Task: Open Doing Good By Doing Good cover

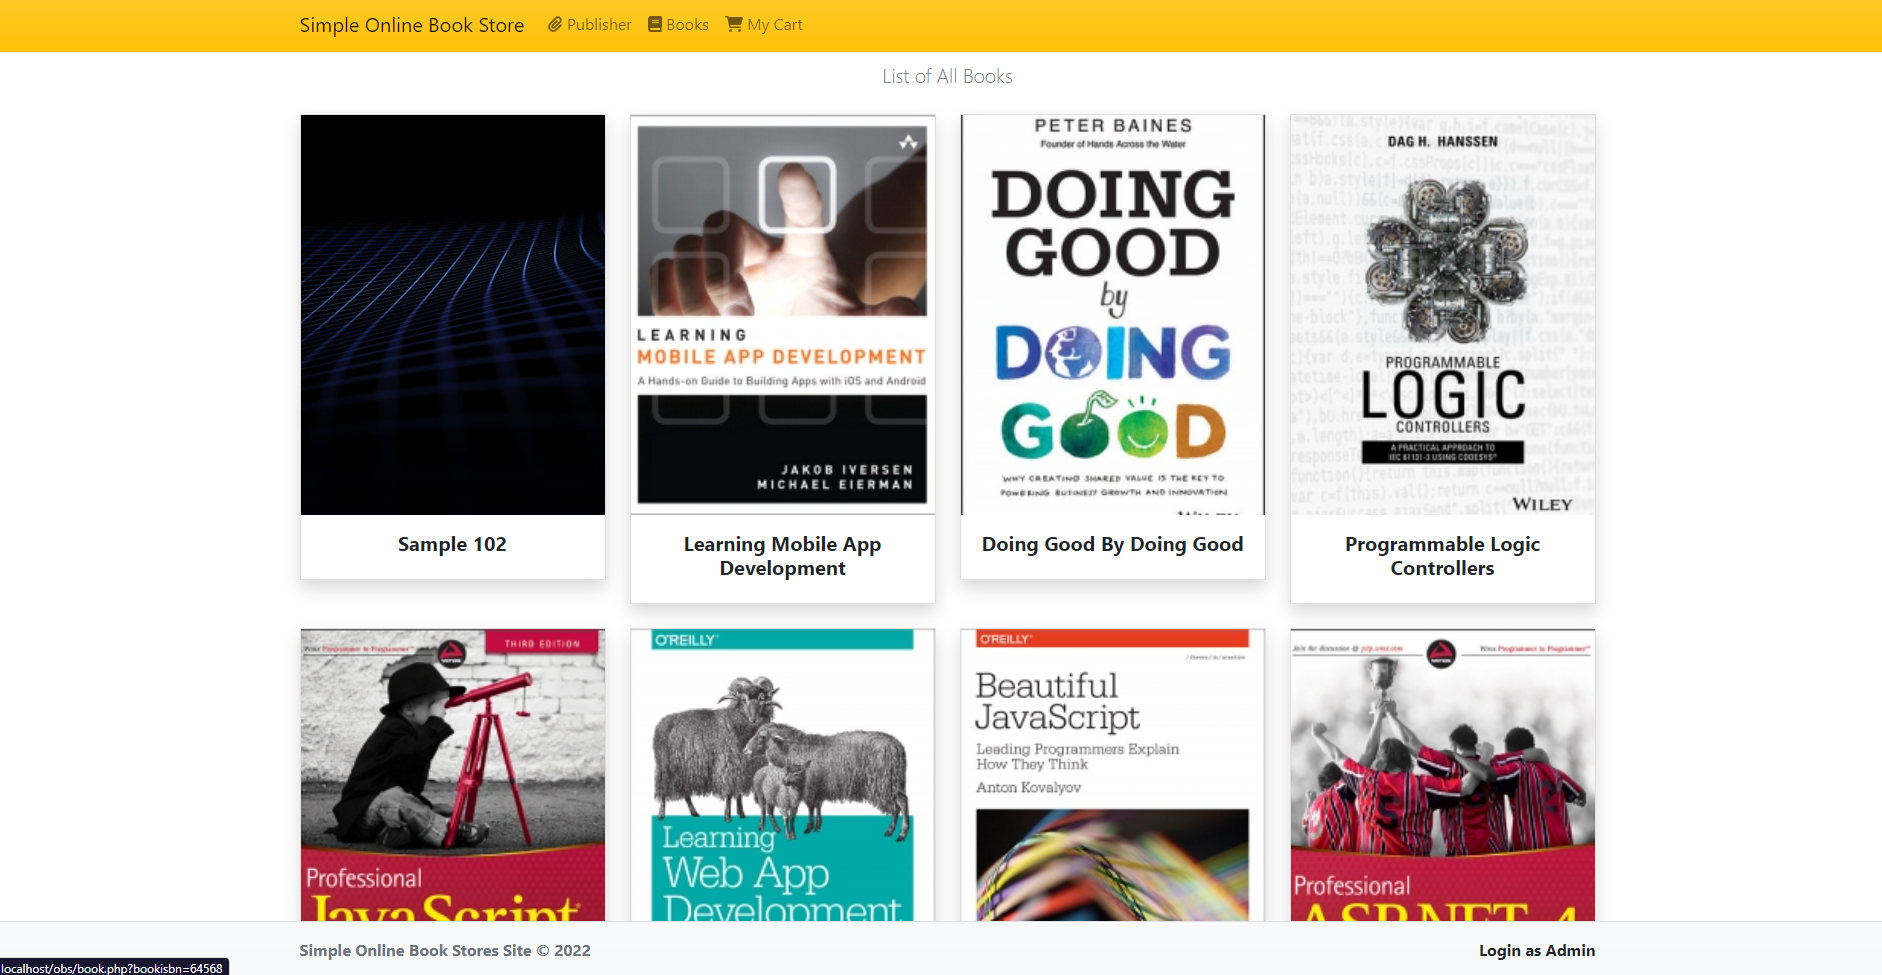Action: point(1113,315)
